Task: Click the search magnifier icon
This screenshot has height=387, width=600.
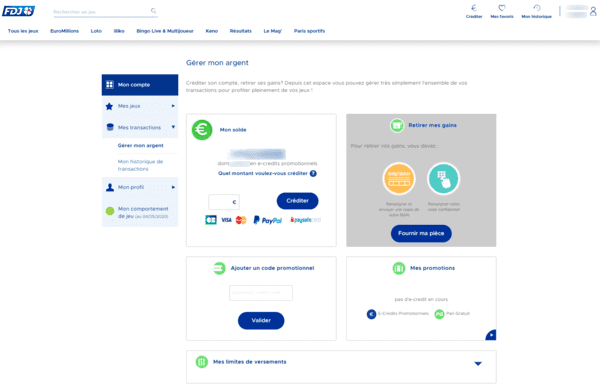Action: (153, 11)
